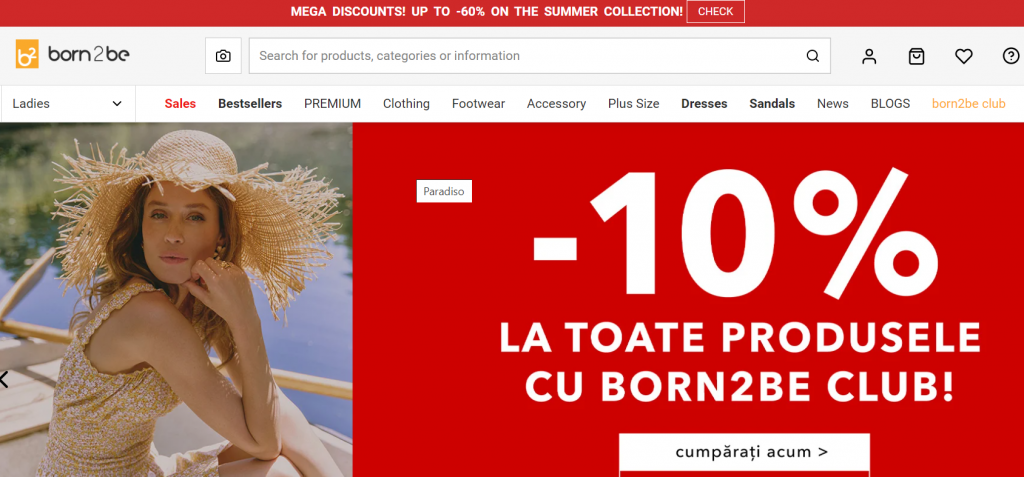Open the BLOGS menu item
Image resolution: width=1024 pixels, height=477 pixels.
click(890, 103)
